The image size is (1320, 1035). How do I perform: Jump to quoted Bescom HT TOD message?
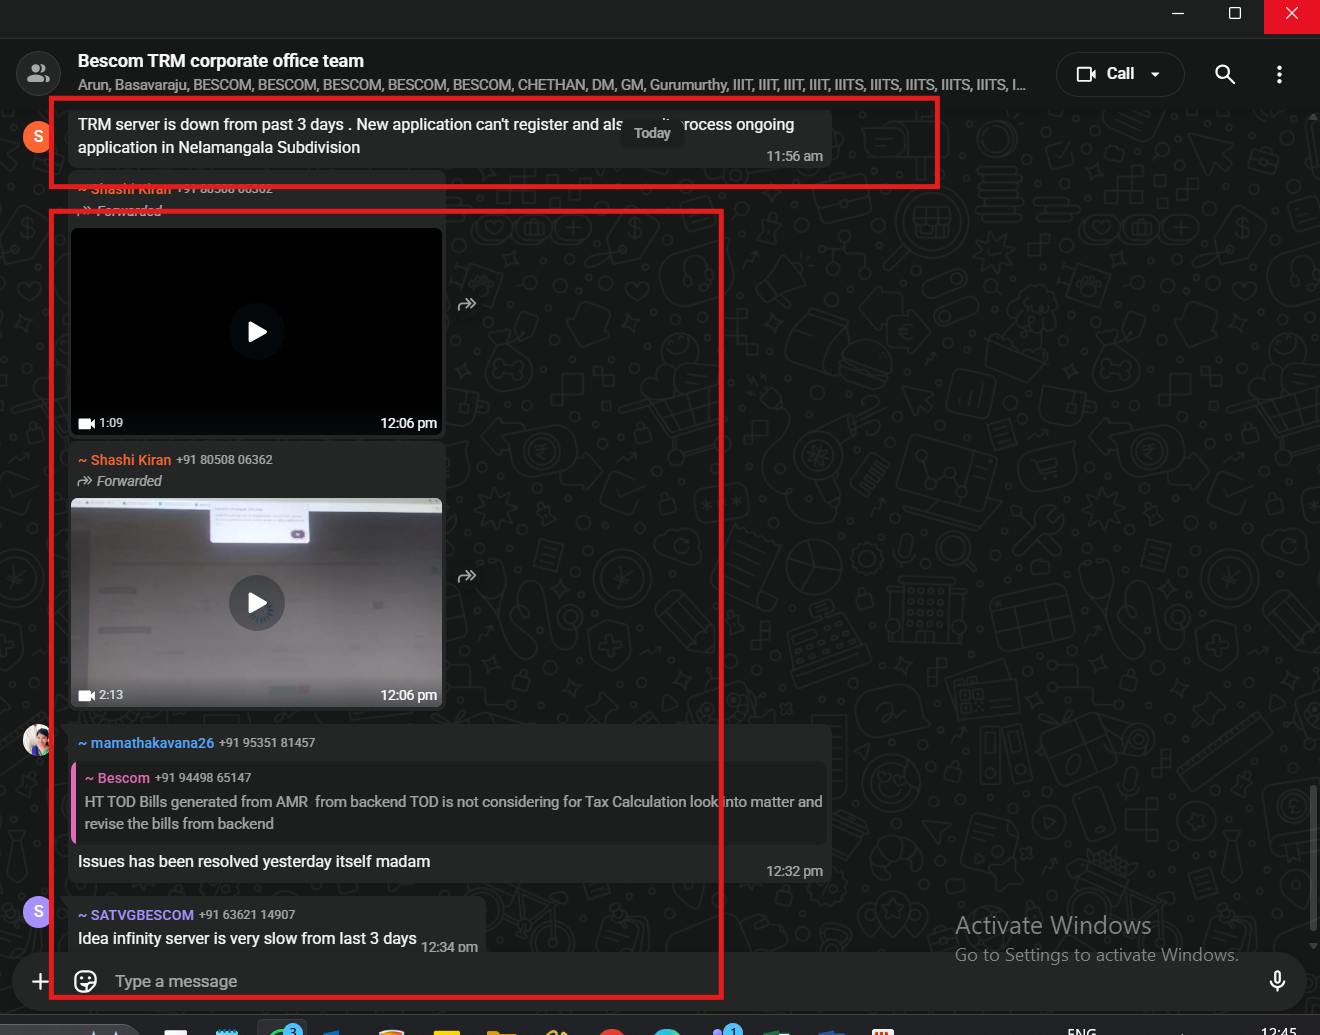(x=450, y=802)
